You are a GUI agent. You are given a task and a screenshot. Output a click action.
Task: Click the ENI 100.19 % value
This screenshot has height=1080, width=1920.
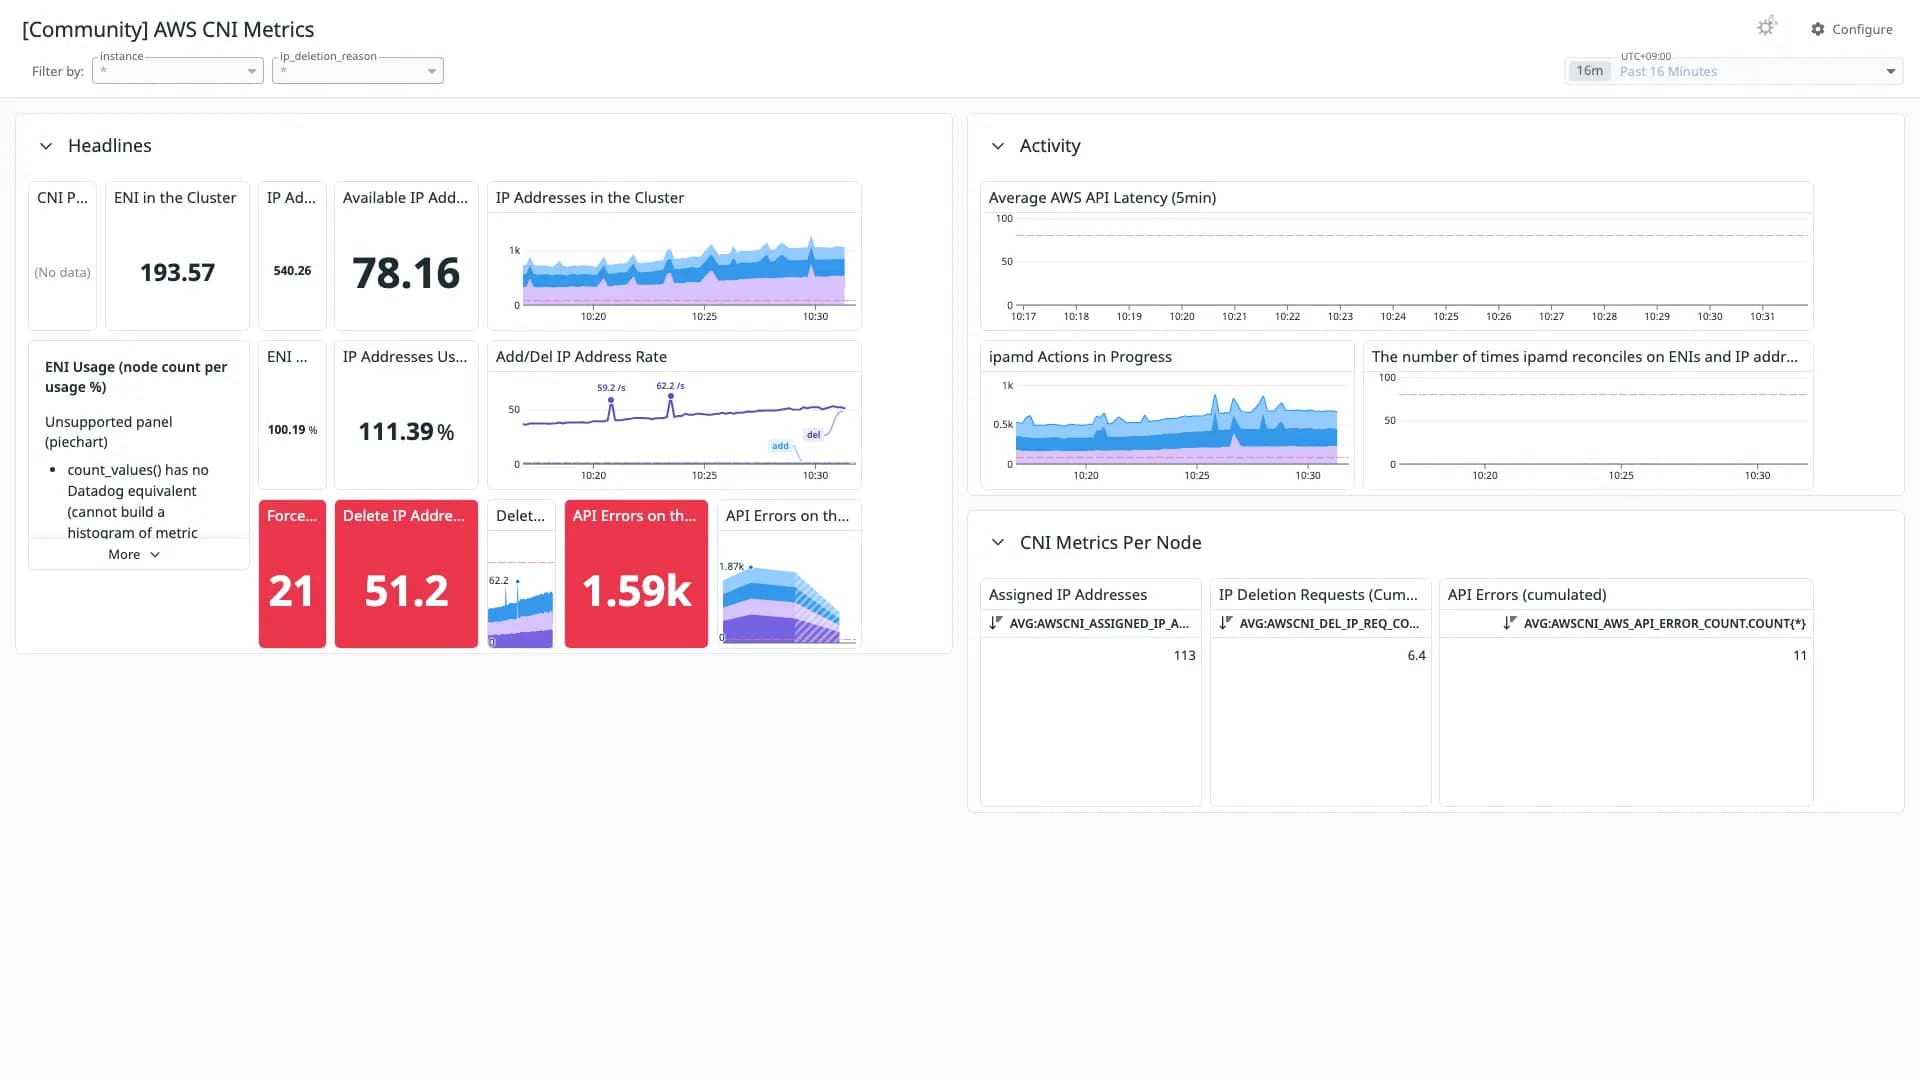pos(292,430)
